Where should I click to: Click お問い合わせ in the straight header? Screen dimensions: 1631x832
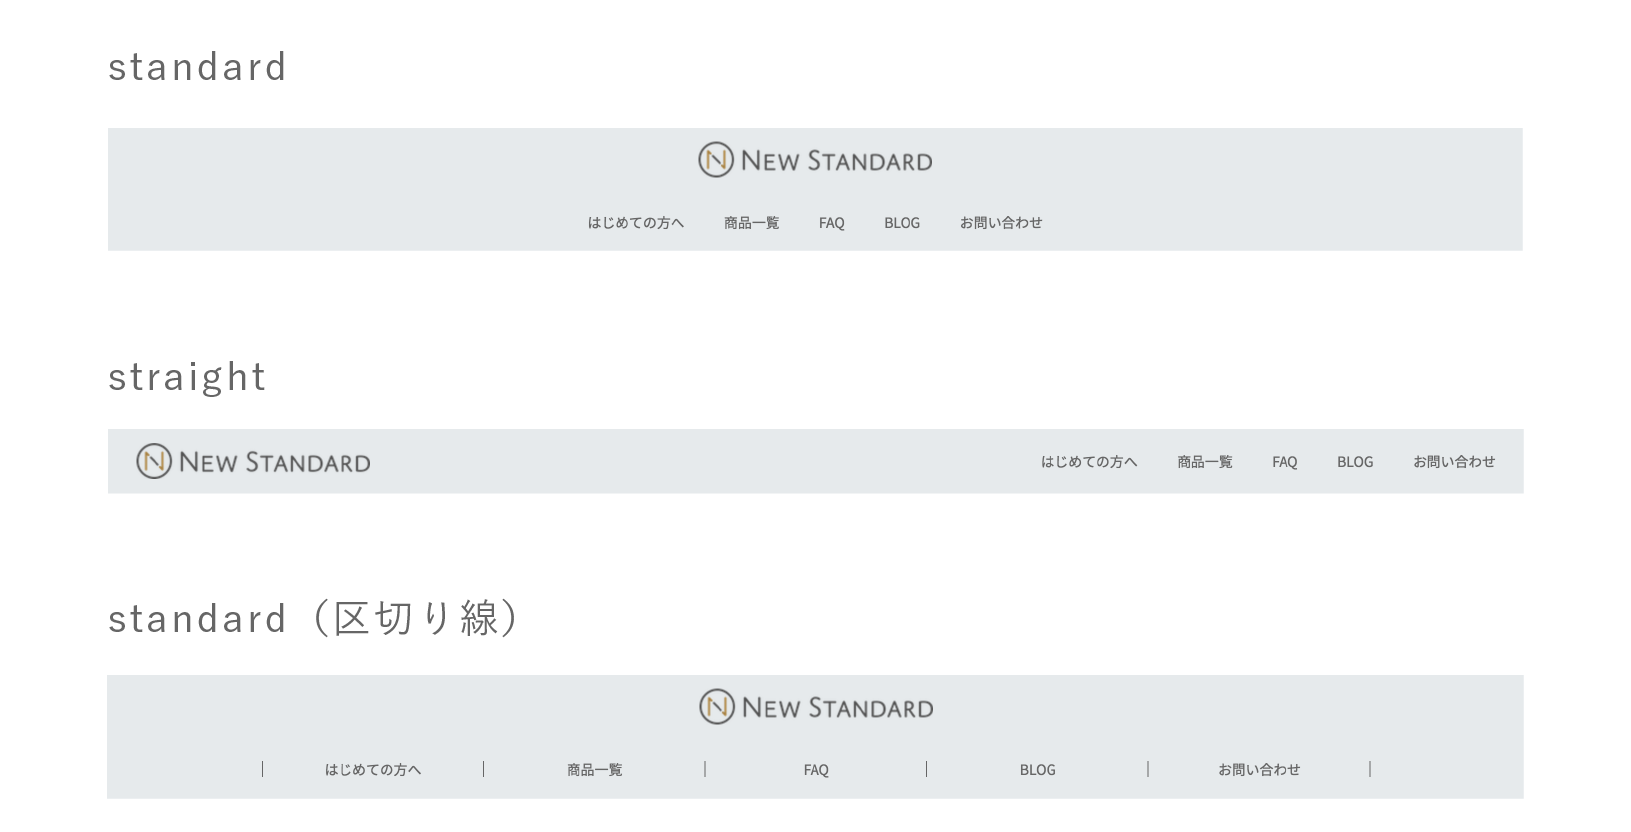[x=1453, y=462]
